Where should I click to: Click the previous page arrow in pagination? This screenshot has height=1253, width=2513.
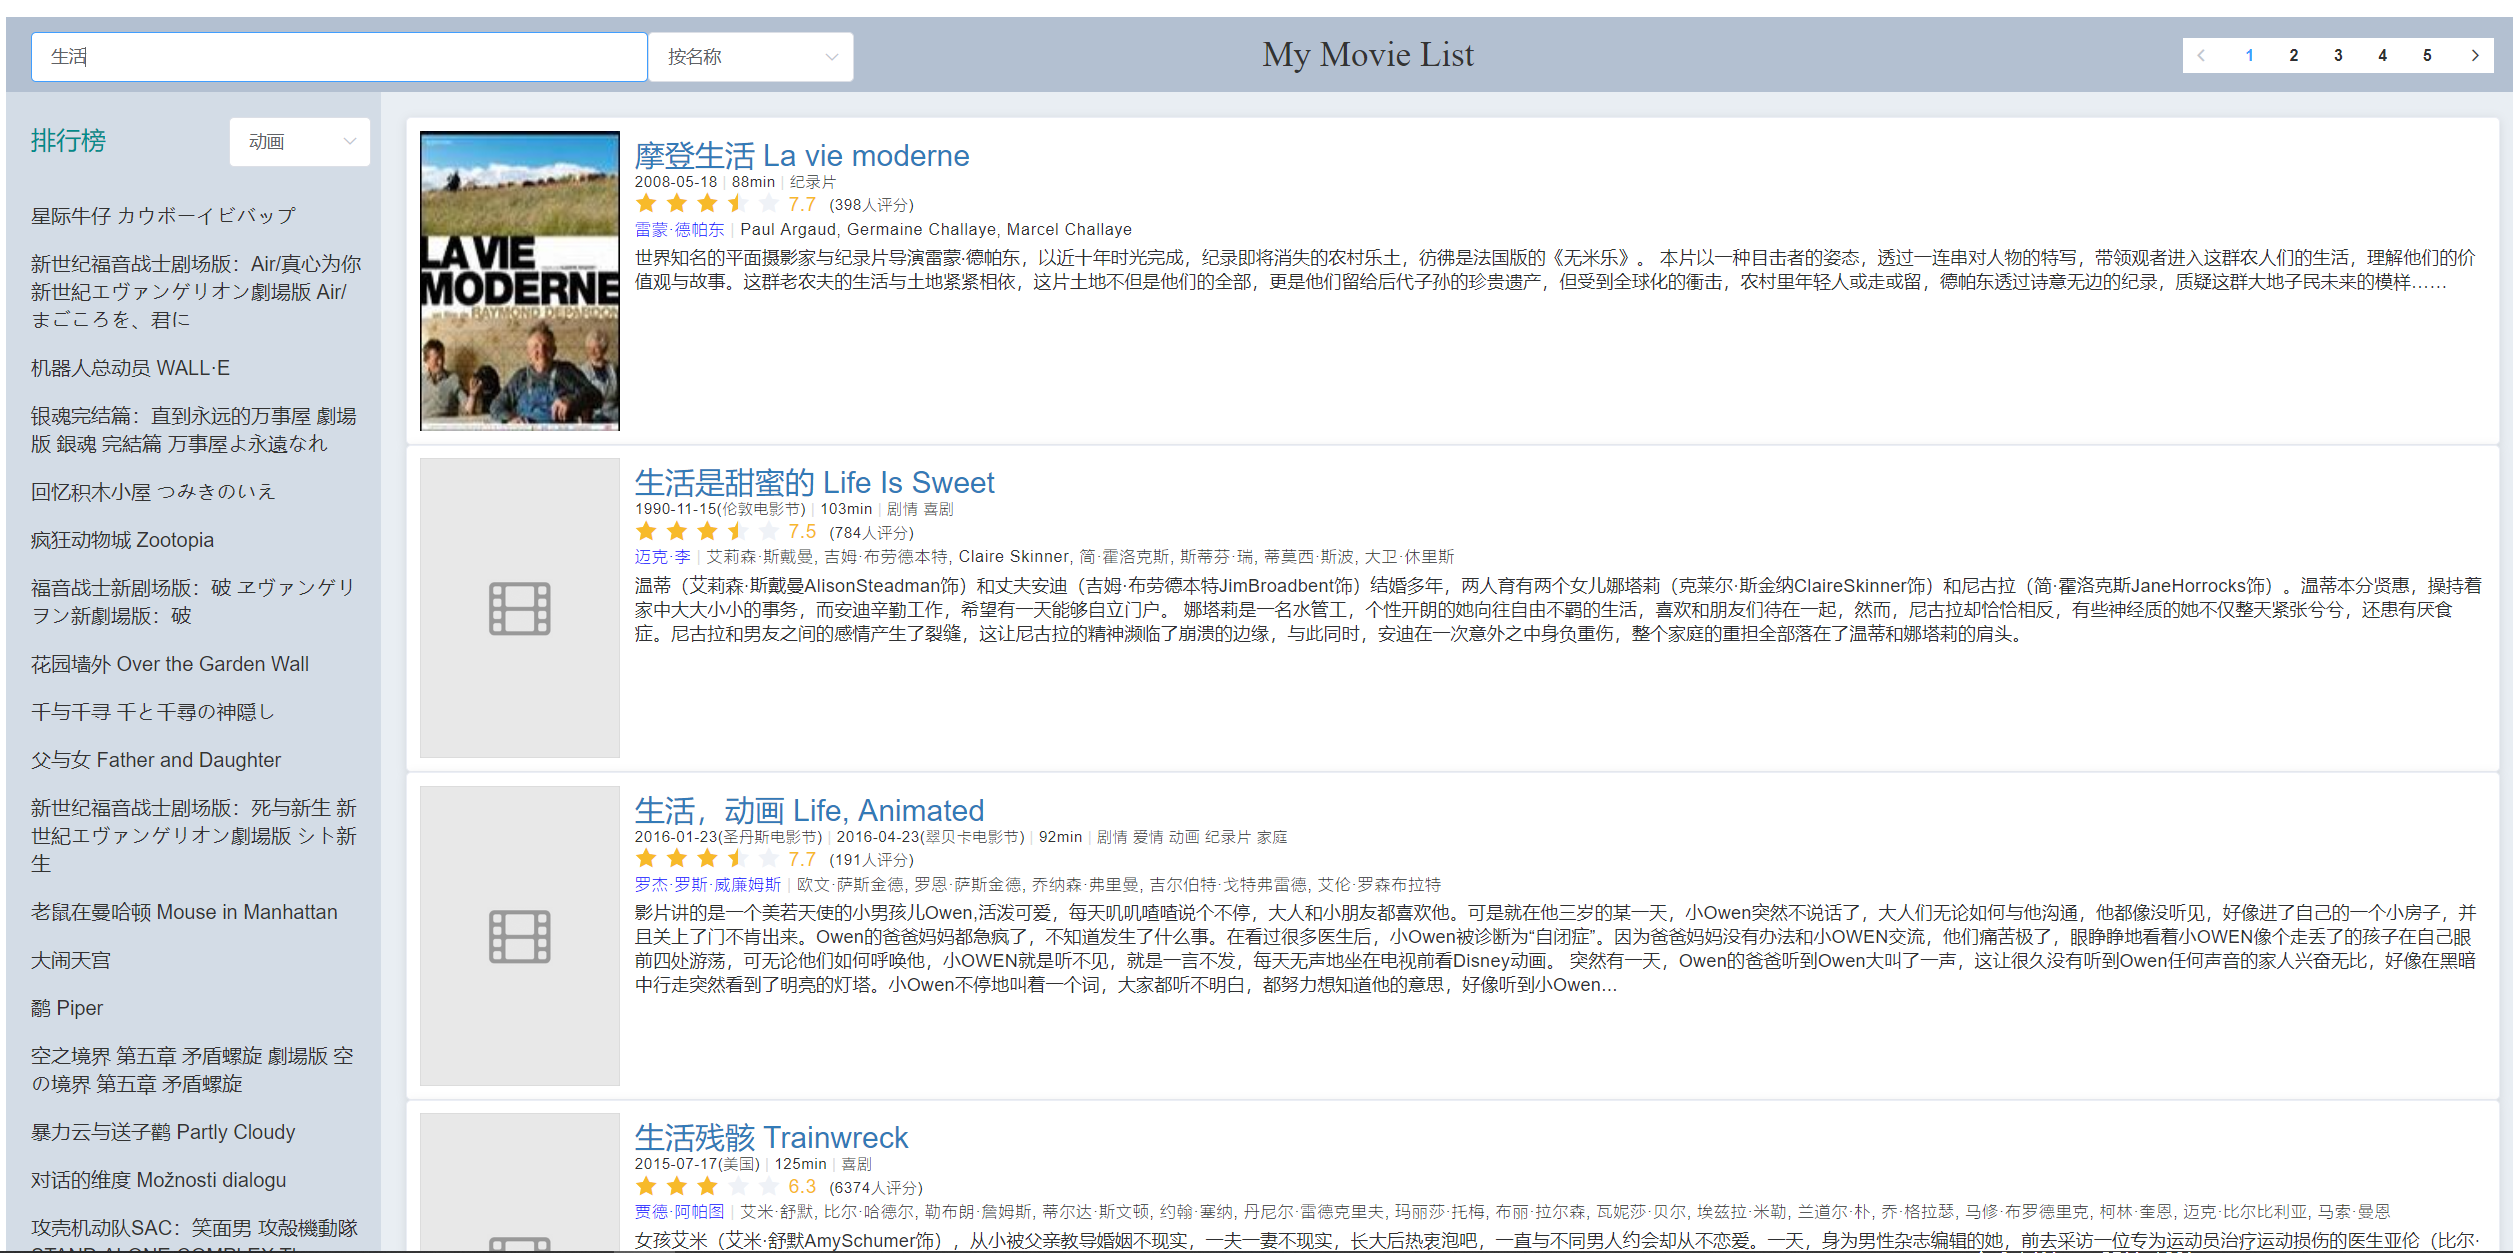pos(2202,56)
